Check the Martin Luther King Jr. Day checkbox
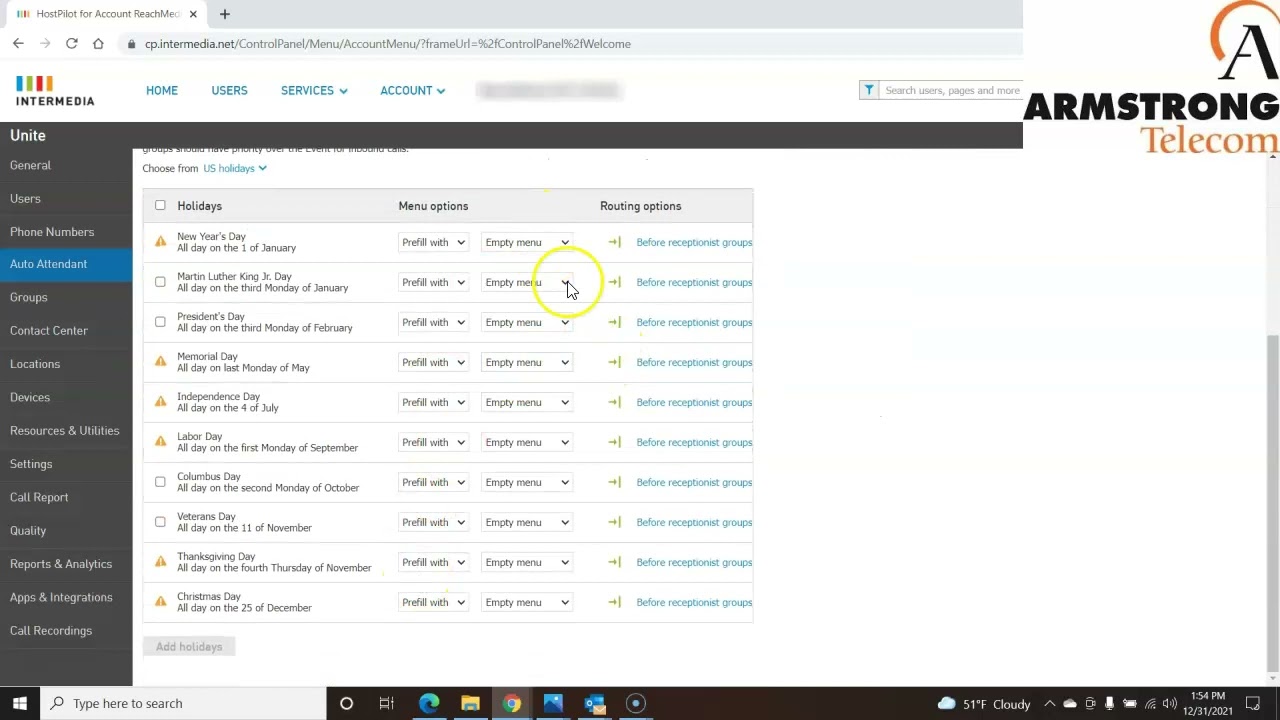1280x720 pixels. click(x=160, y=282)
